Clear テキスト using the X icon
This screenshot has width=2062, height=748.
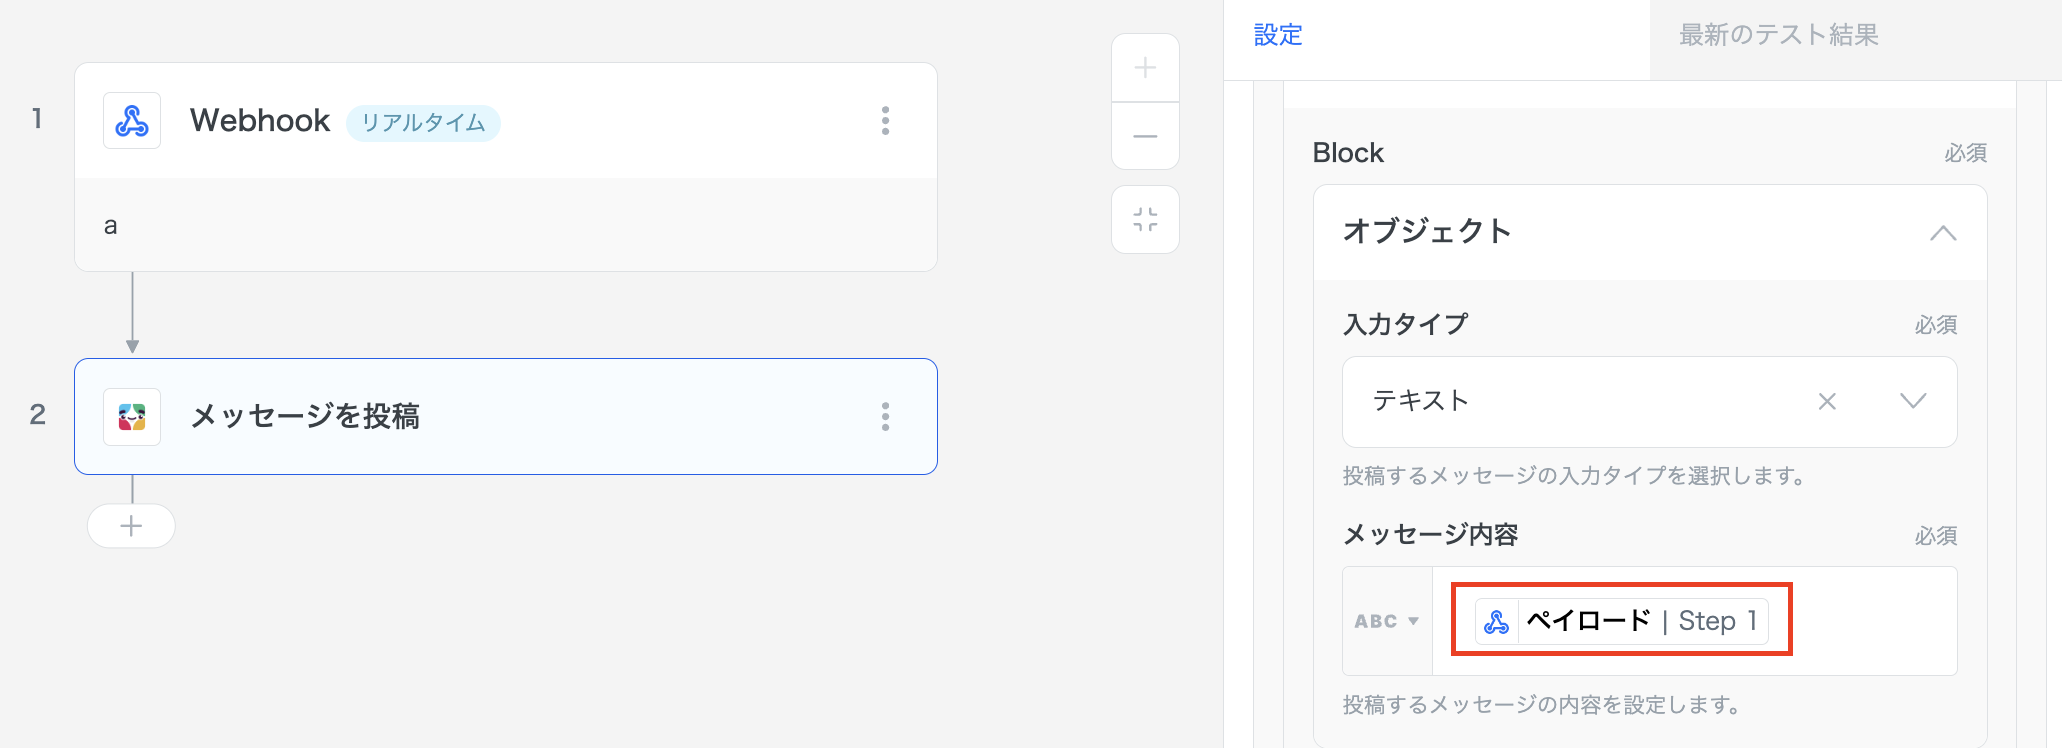1827,402
